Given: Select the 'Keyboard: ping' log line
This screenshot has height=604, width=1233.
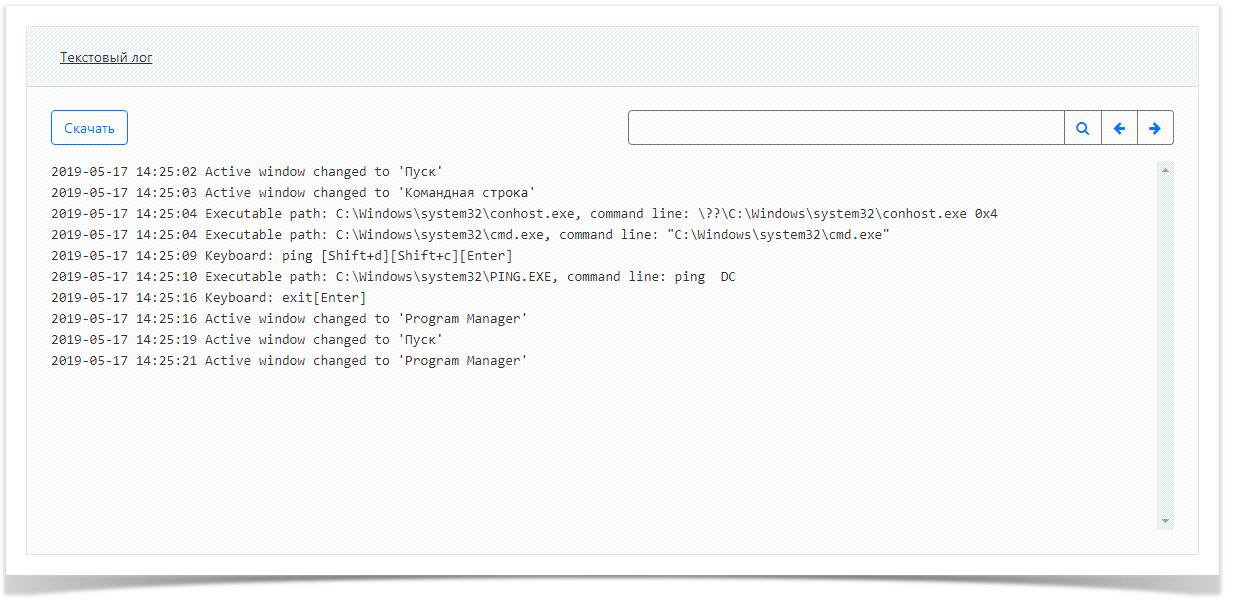Looking at the screenshot, I should pos(281,256).
